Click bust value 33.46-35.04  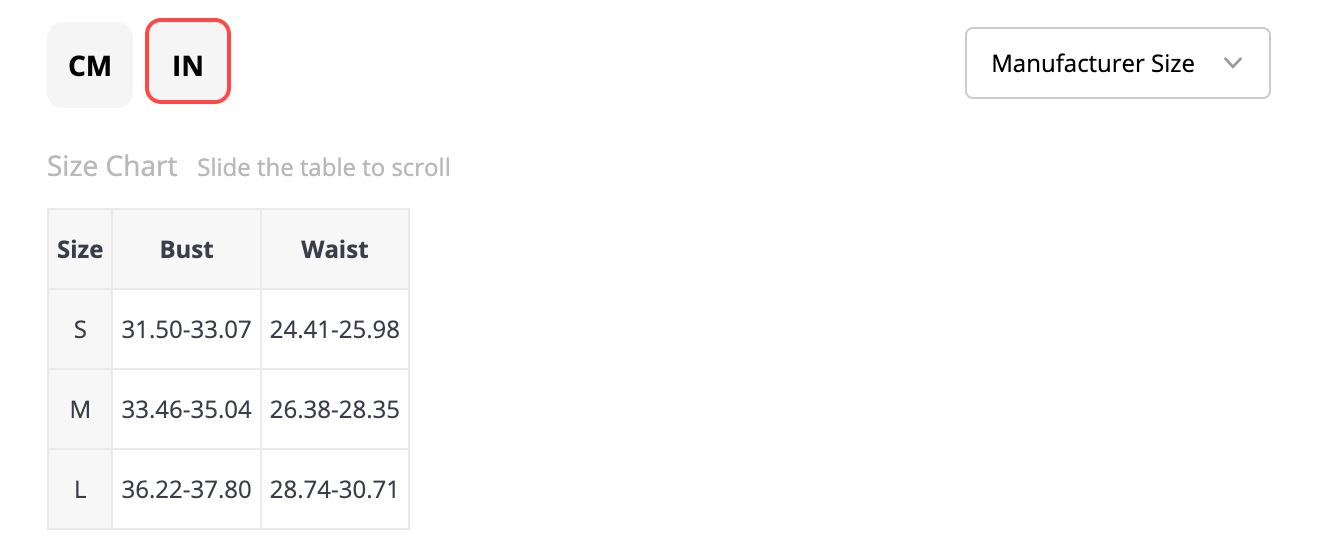click(x=187, y=409)
